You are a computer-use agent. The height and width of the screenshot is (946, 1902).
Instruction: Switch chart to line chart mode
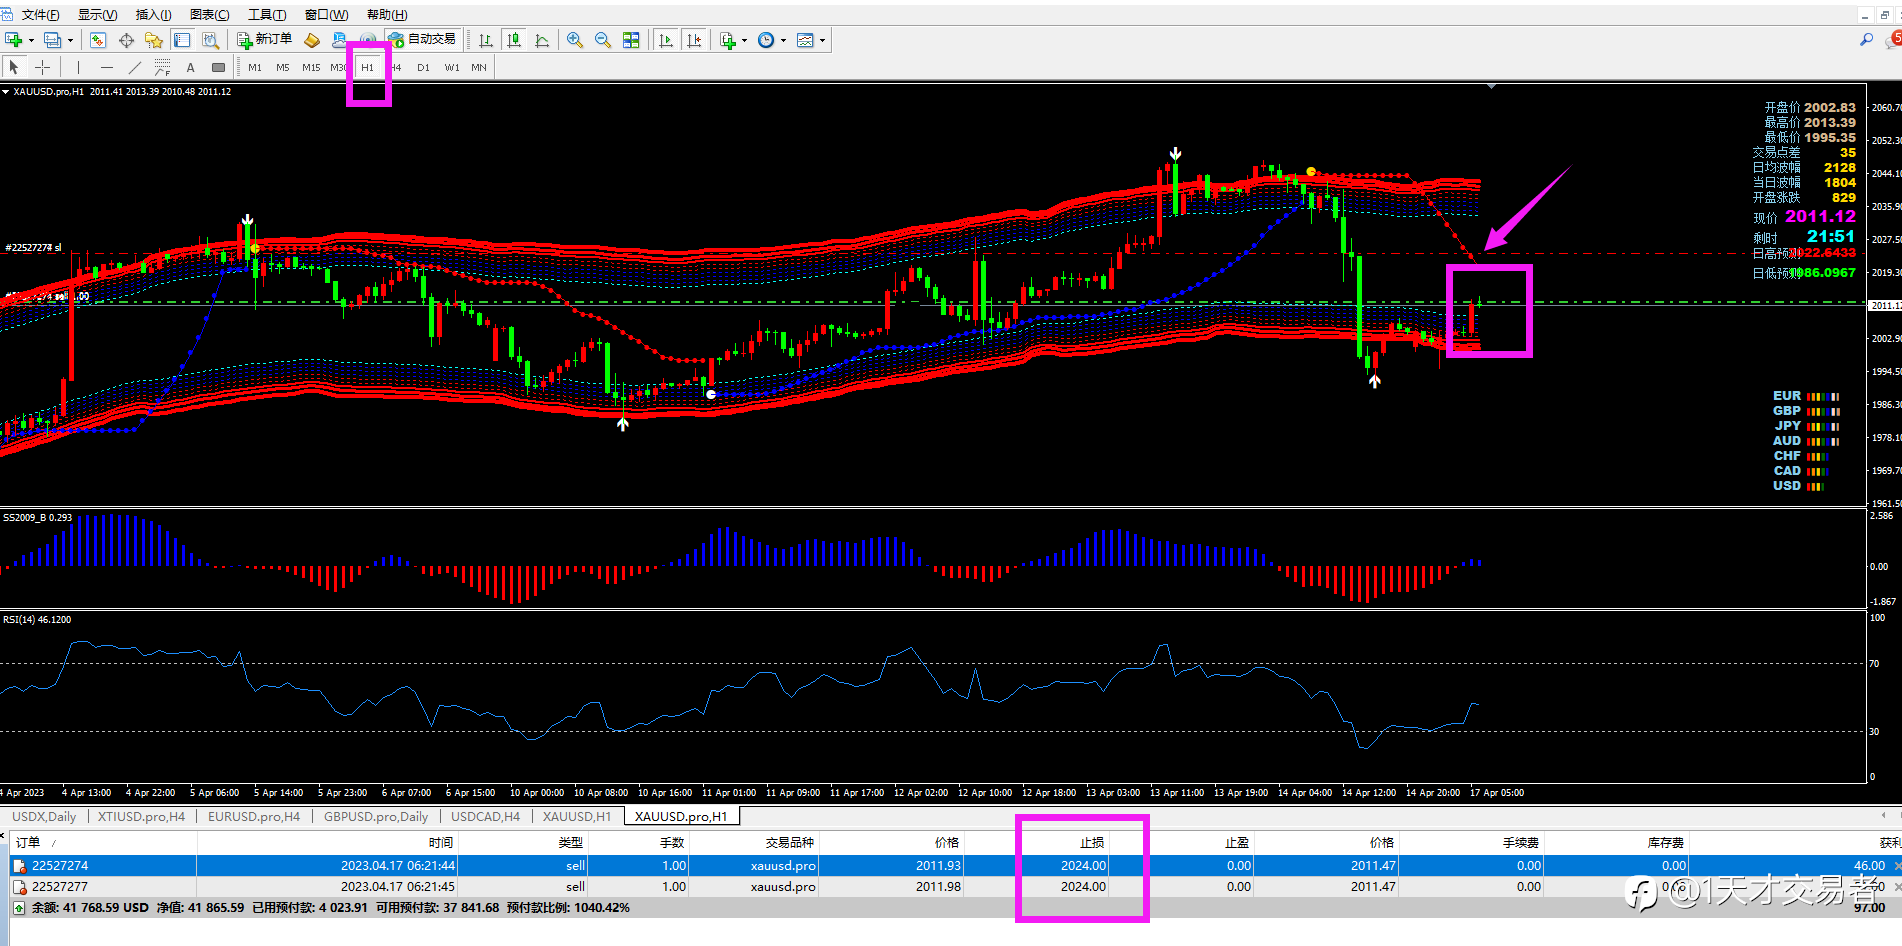542,40
